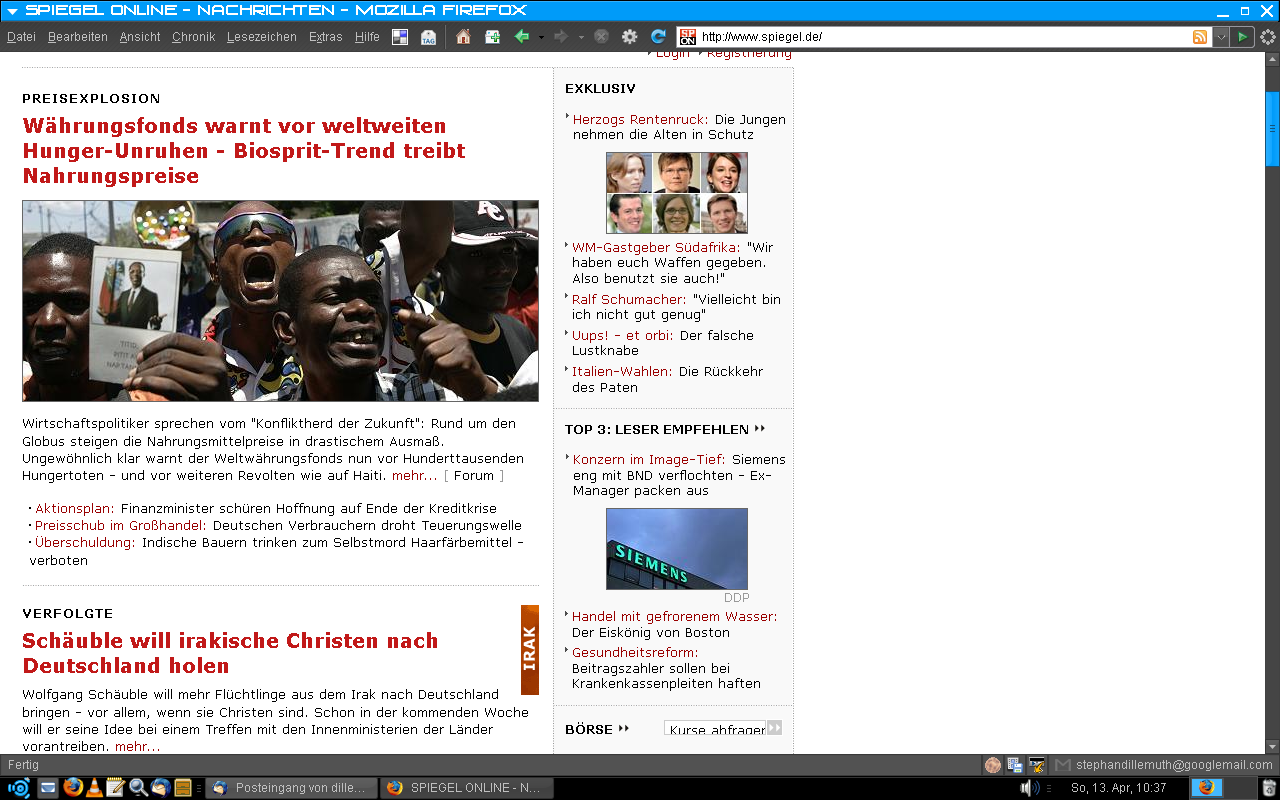
Task: Open the back history dropdown arrow
Action: tap(541, 37)
